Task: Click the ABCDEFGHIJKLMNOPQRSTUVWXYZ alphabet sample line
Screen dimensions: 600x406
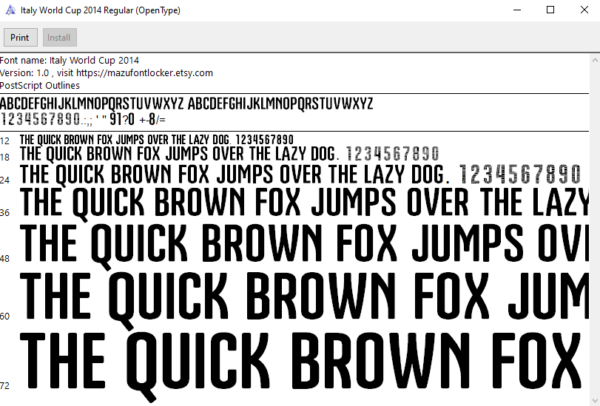Action: tap(186, 104)
